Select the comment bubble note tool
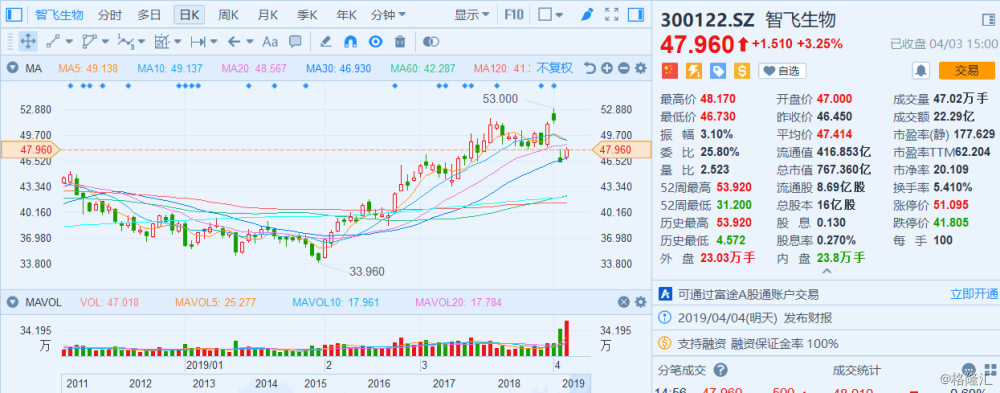 (295, 42)
